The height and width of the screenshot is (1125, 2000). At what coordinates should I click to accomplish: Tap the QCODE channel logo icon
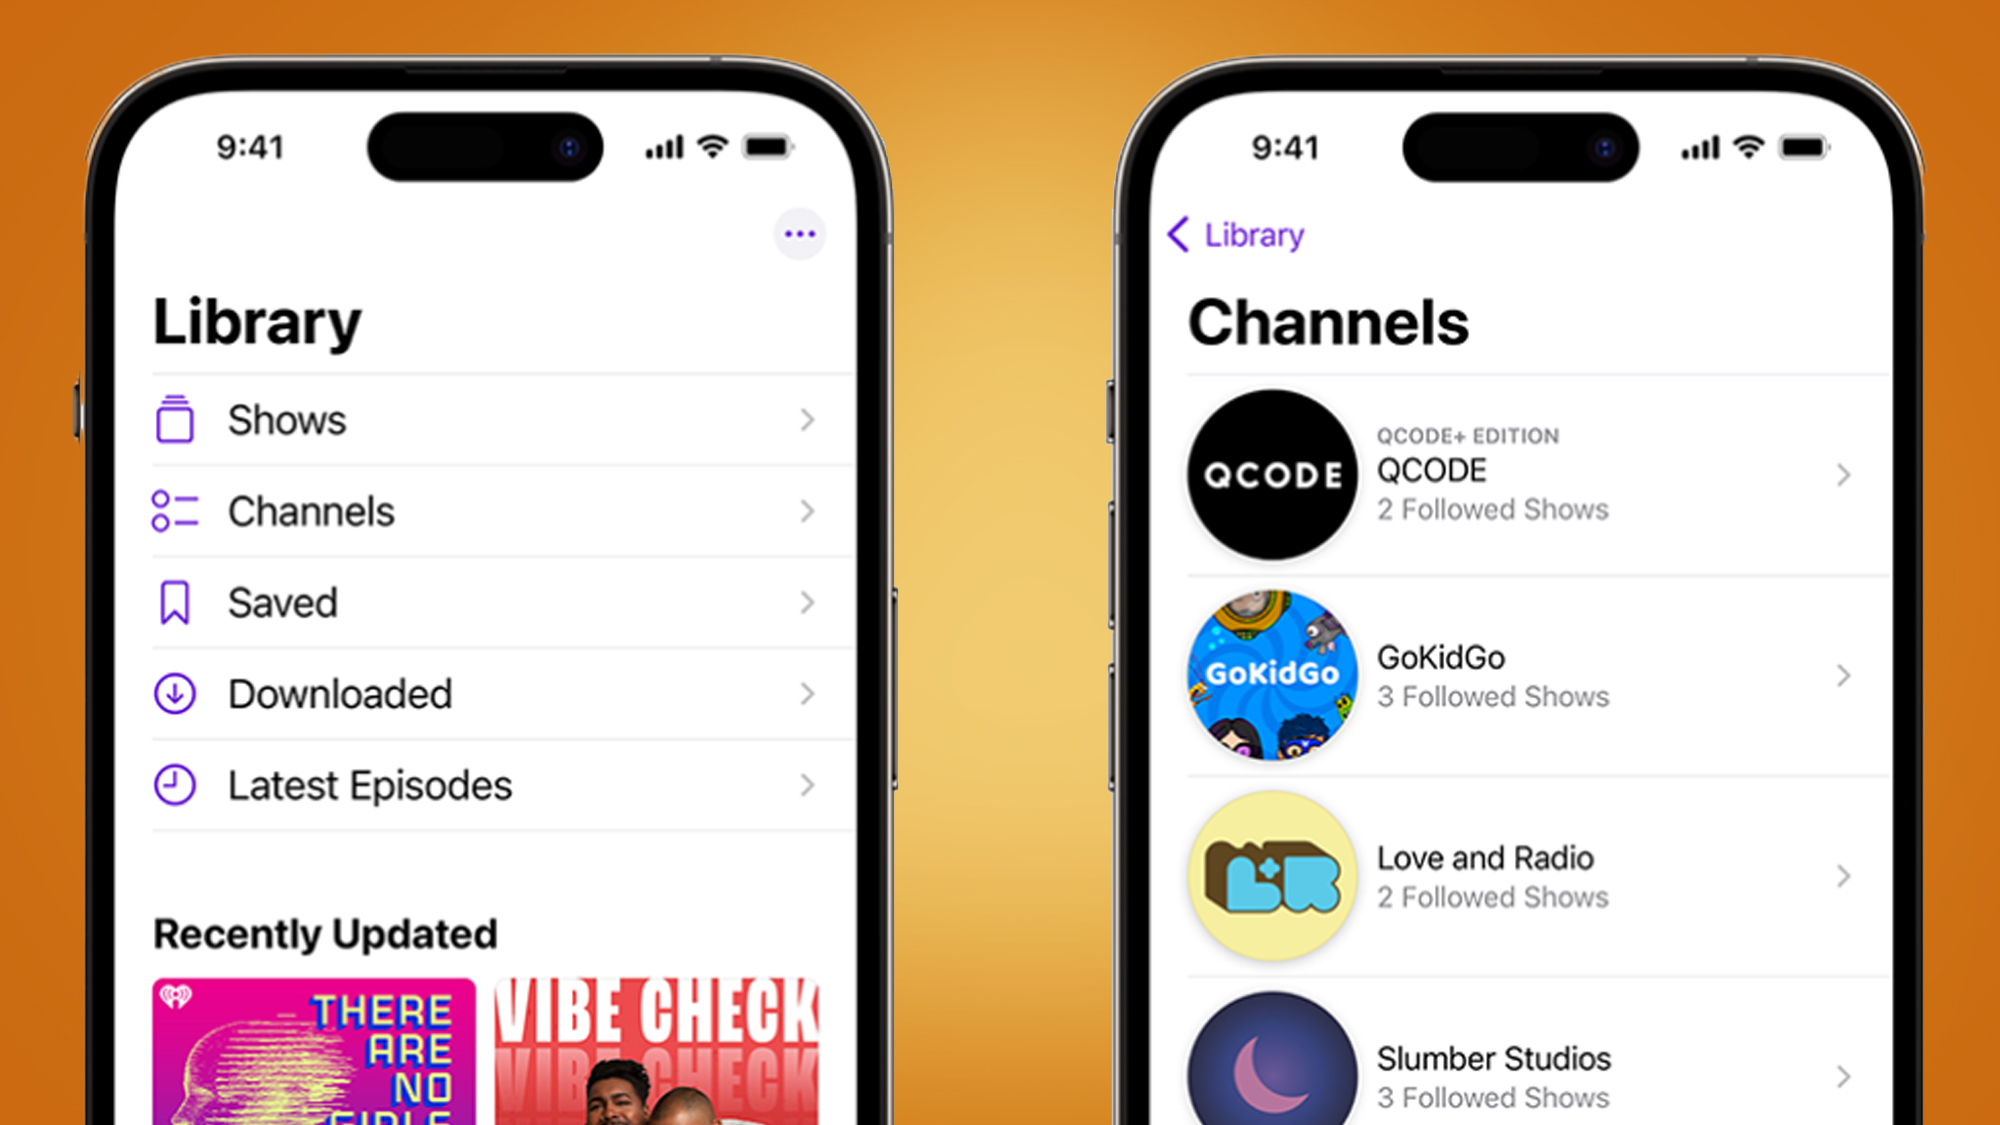(1277, 474)
